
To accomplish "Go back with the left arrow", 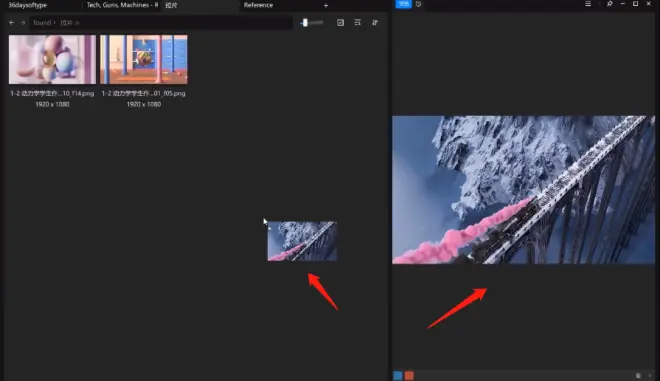I will [12, 23].
